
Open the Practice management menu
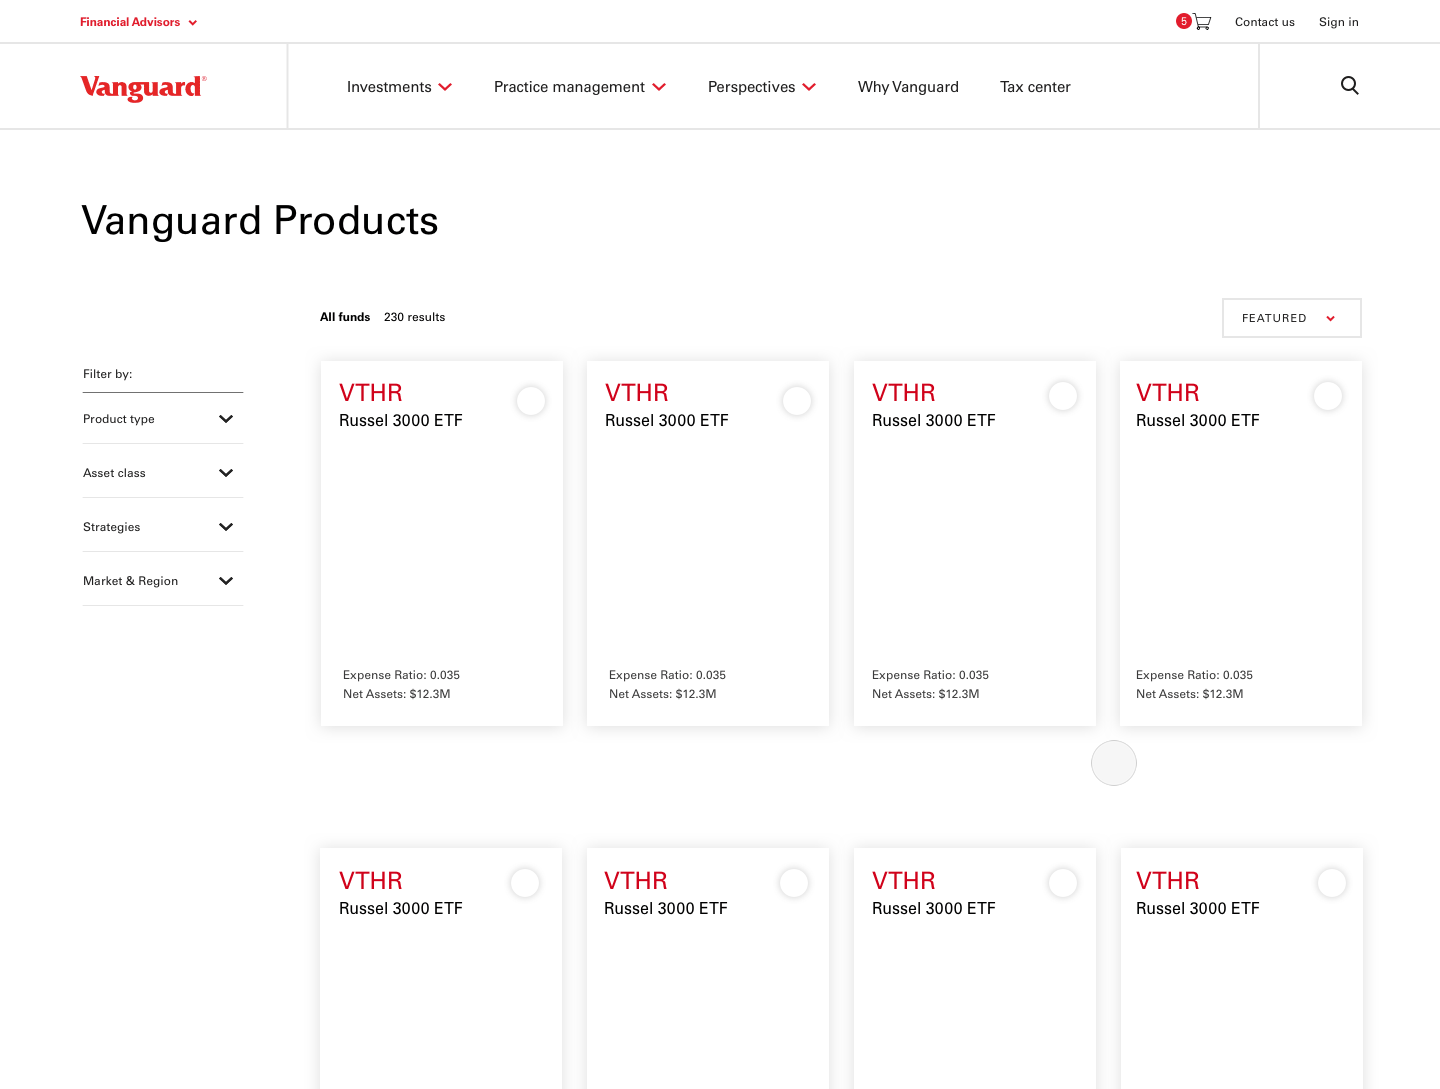[580, 87]
